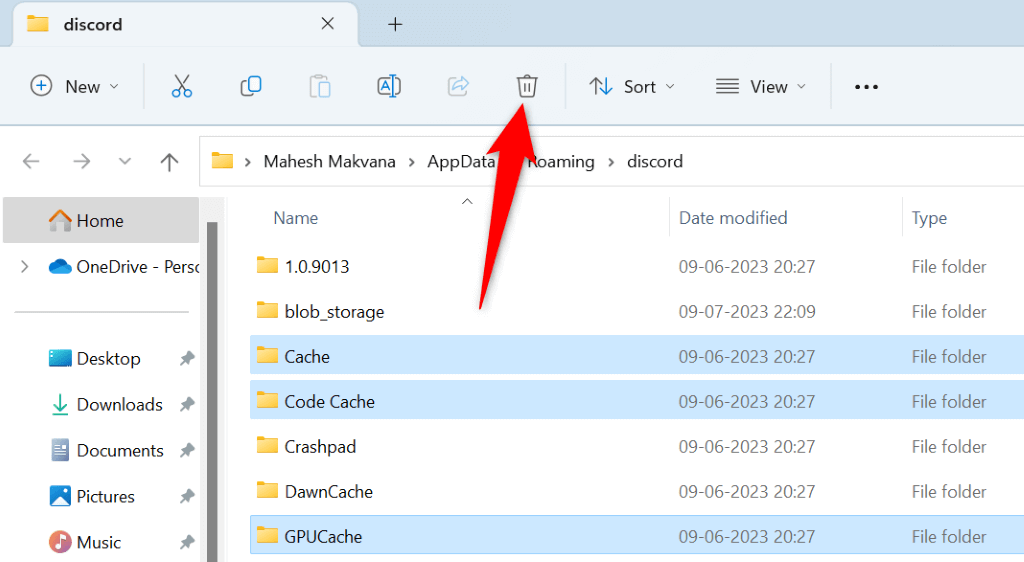Expand chevron after Mahesh Makvana breadcrumb
This screenshot has height=562, width=1024.
[x=411, y=162]
